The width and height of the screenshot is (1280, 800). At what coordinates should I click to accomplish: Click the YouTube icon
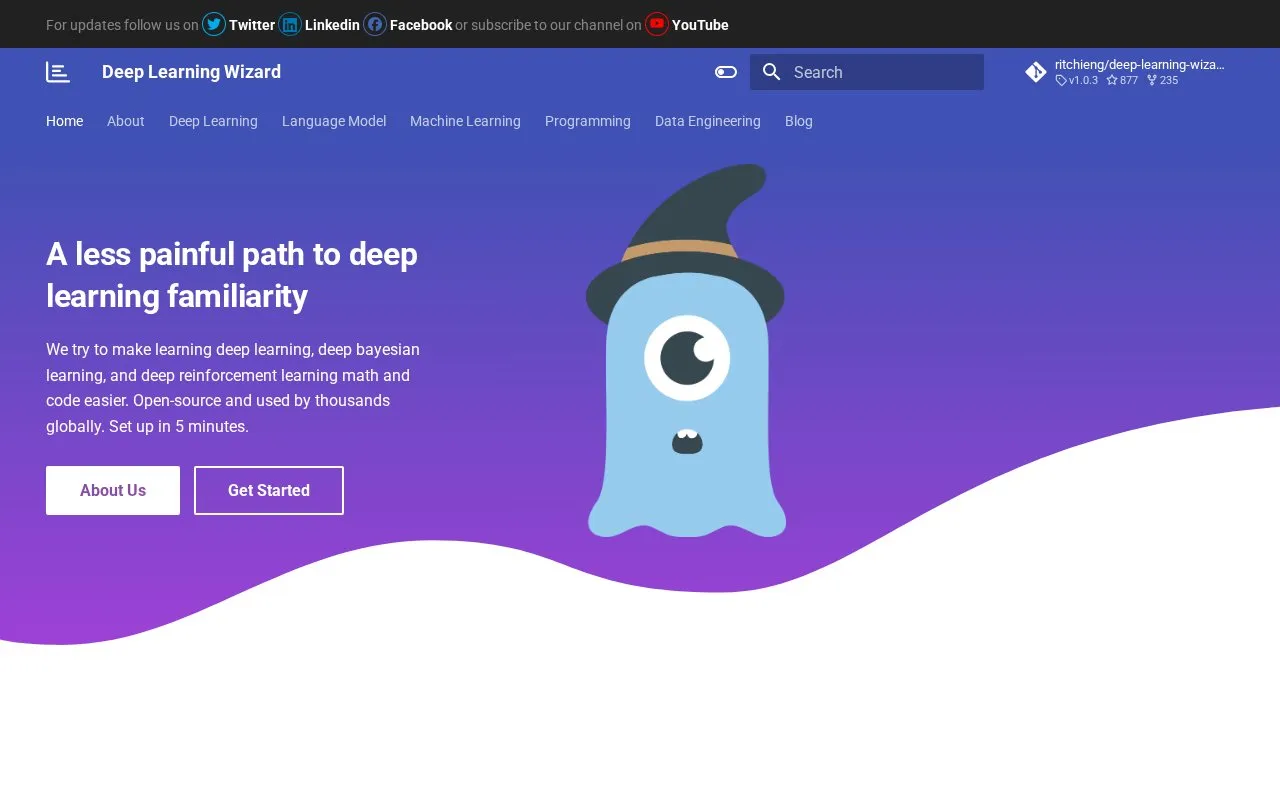[657, 24]
